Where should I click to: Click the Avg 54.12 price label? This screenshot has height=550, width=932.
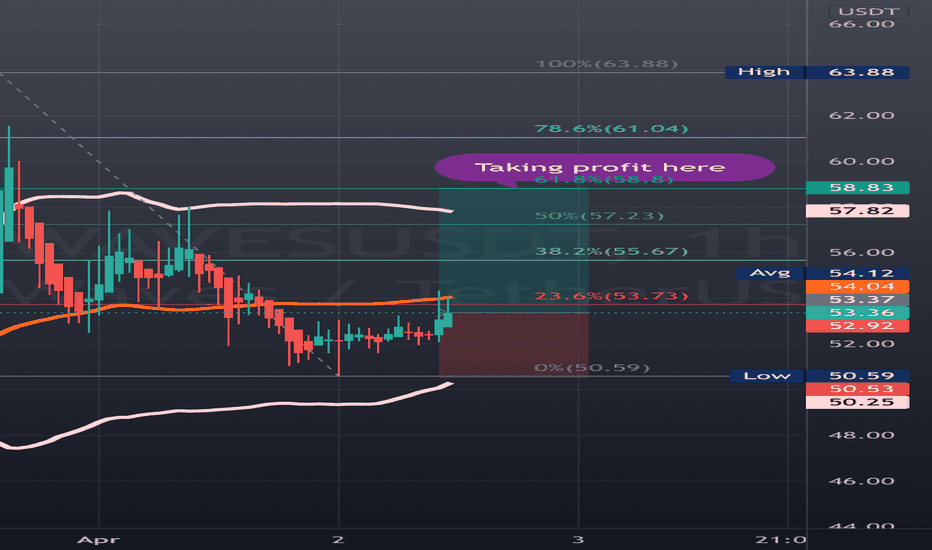tap(823, 273)
